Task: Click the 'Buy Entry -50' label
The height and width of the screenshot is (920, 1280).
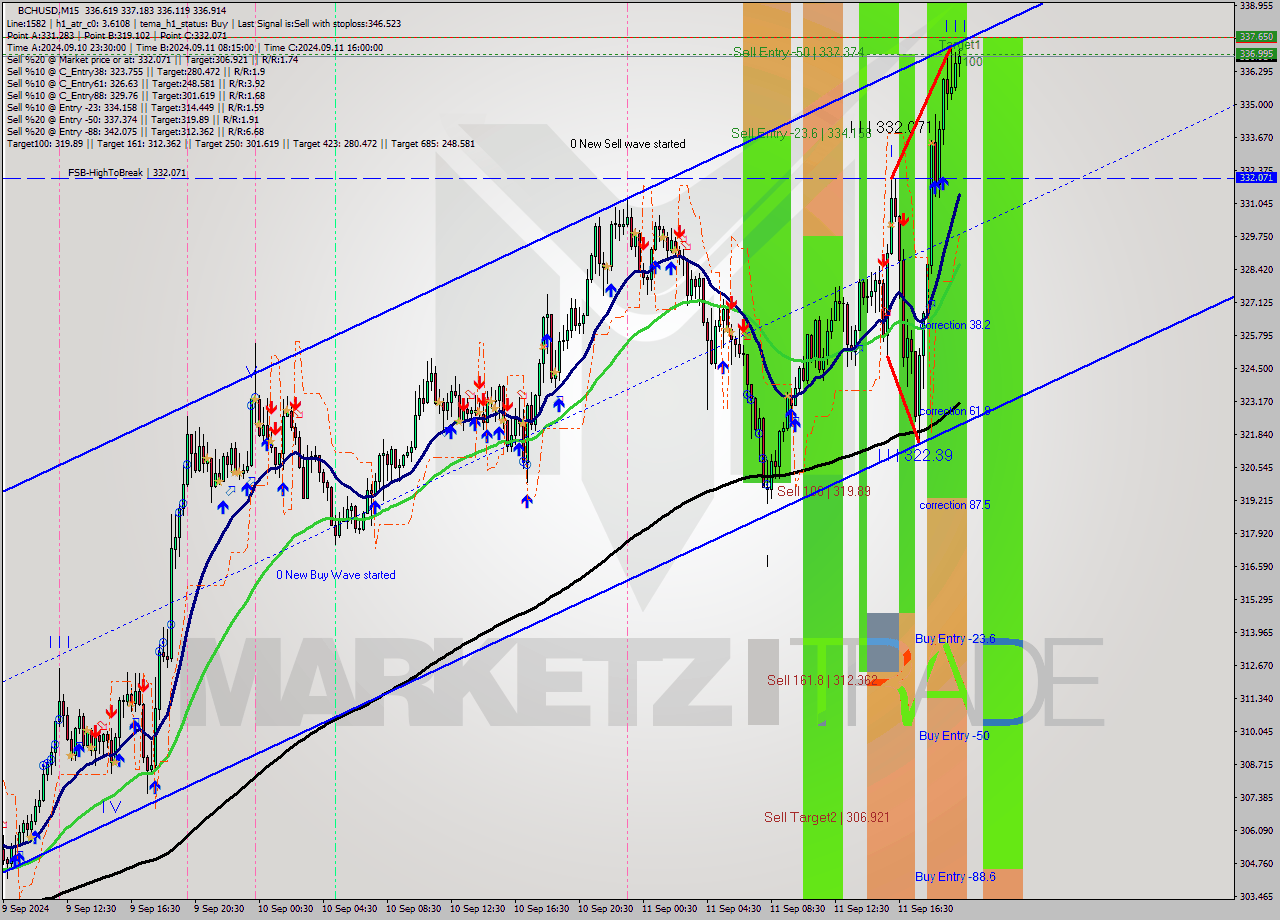Action: 954,736
